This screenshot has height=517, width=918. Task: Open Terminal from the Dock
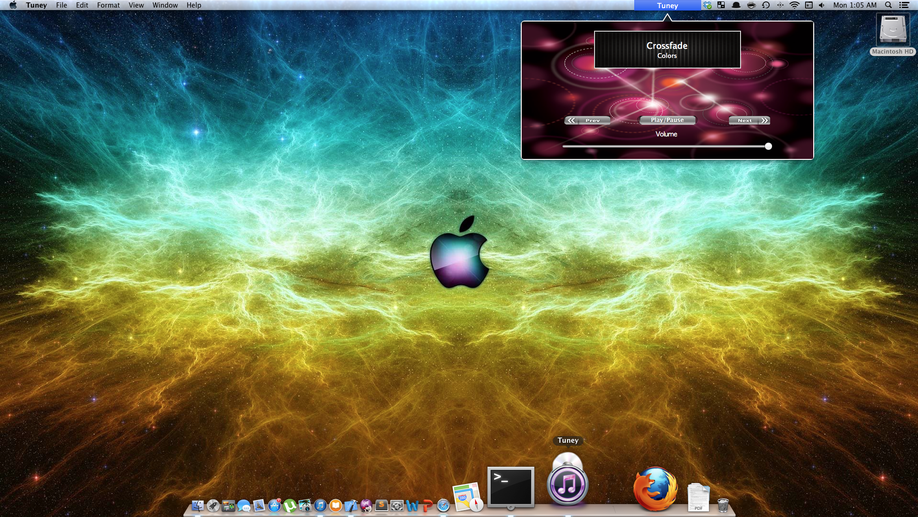(511, 487)
